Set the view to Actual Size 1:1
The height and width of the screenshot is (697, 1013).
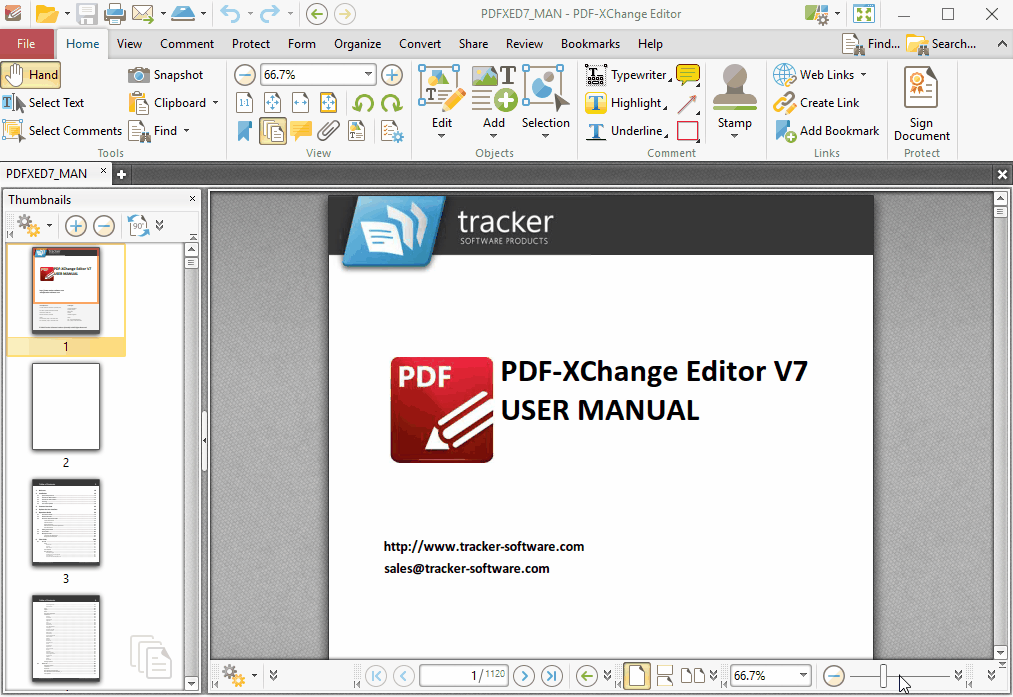(244, 103)
